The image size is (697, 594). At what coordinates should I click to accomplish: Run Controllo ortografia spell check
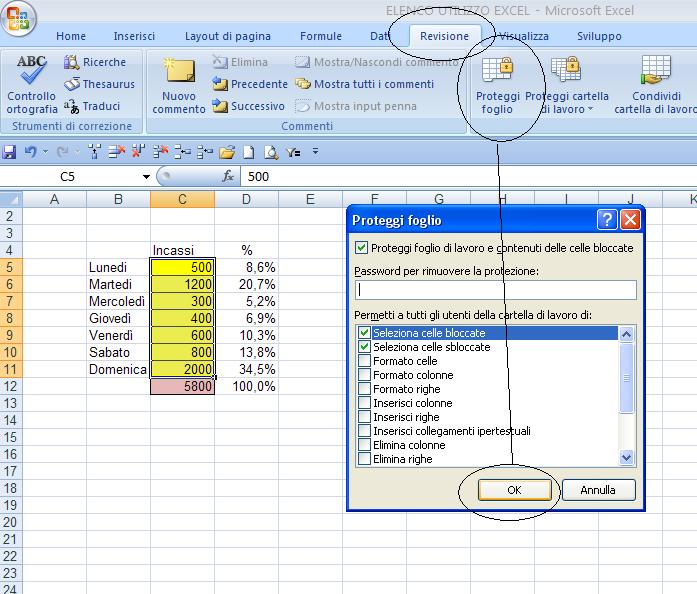point(32,84)
